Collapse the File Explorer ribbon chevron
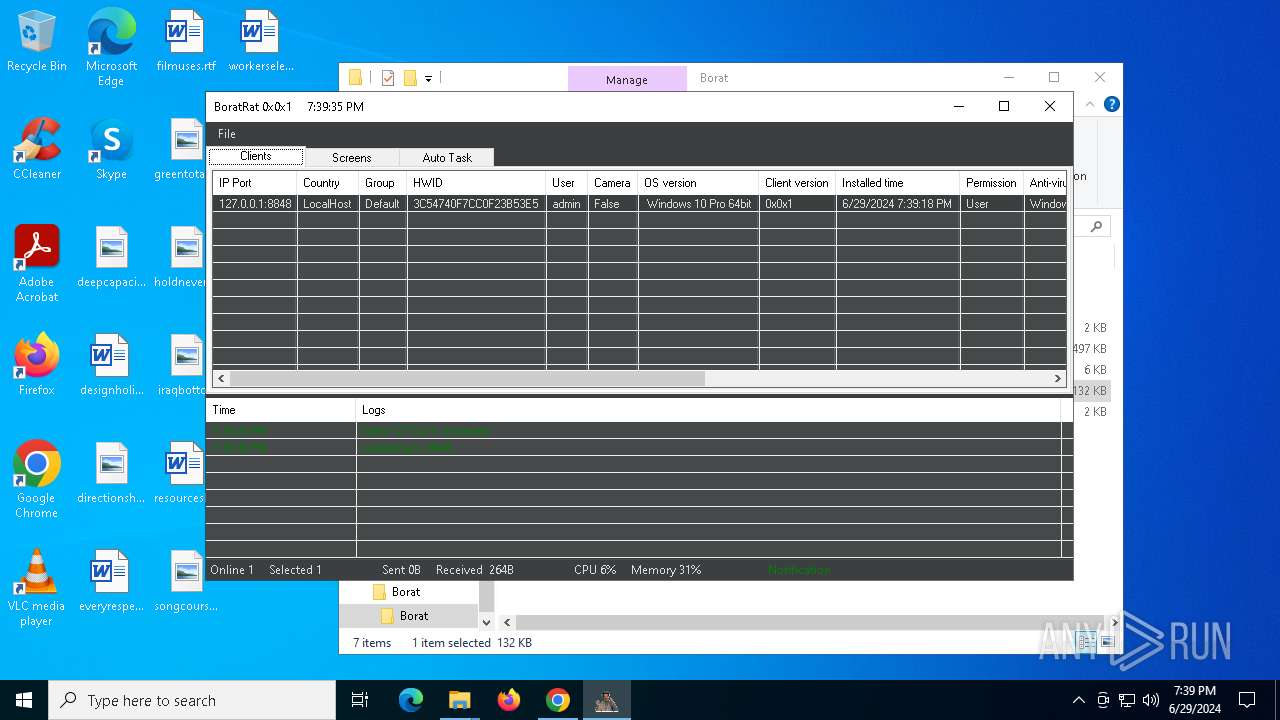 [1092, 104]
